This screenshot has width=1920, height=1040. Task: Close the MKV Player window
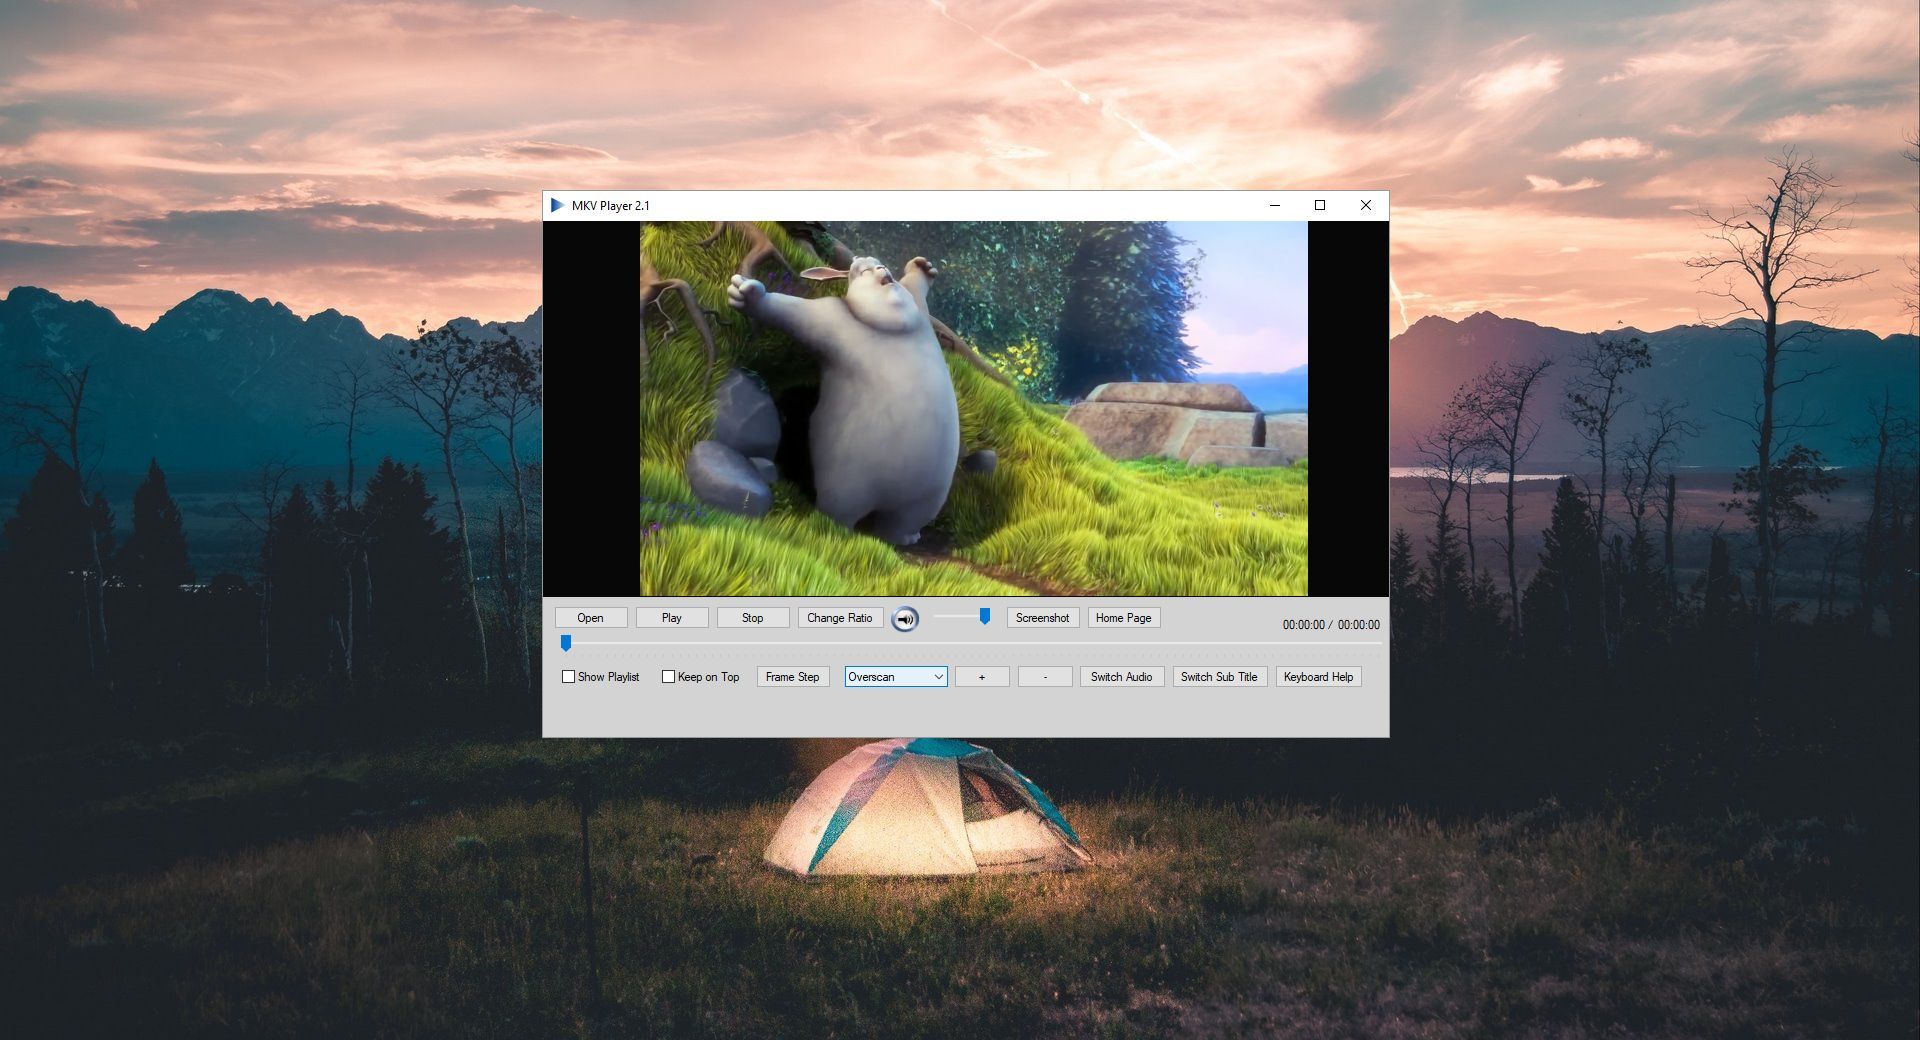click(x=1365, y=205)
